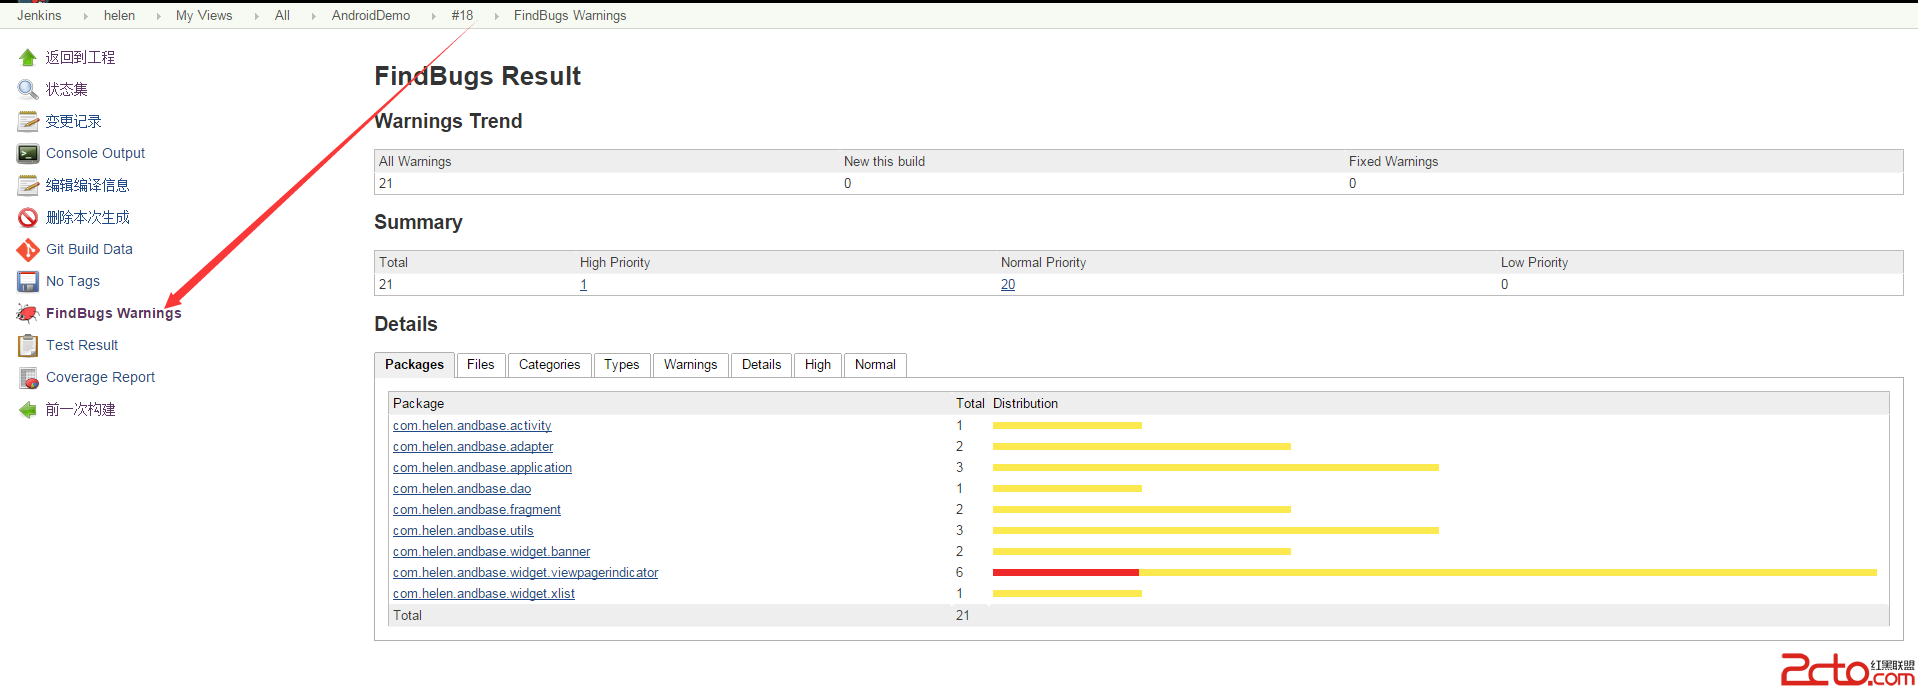Screen dimensions: 1918x696
Task: Click the red high-priority segment of distribution bar
Action: (1065, 573)
